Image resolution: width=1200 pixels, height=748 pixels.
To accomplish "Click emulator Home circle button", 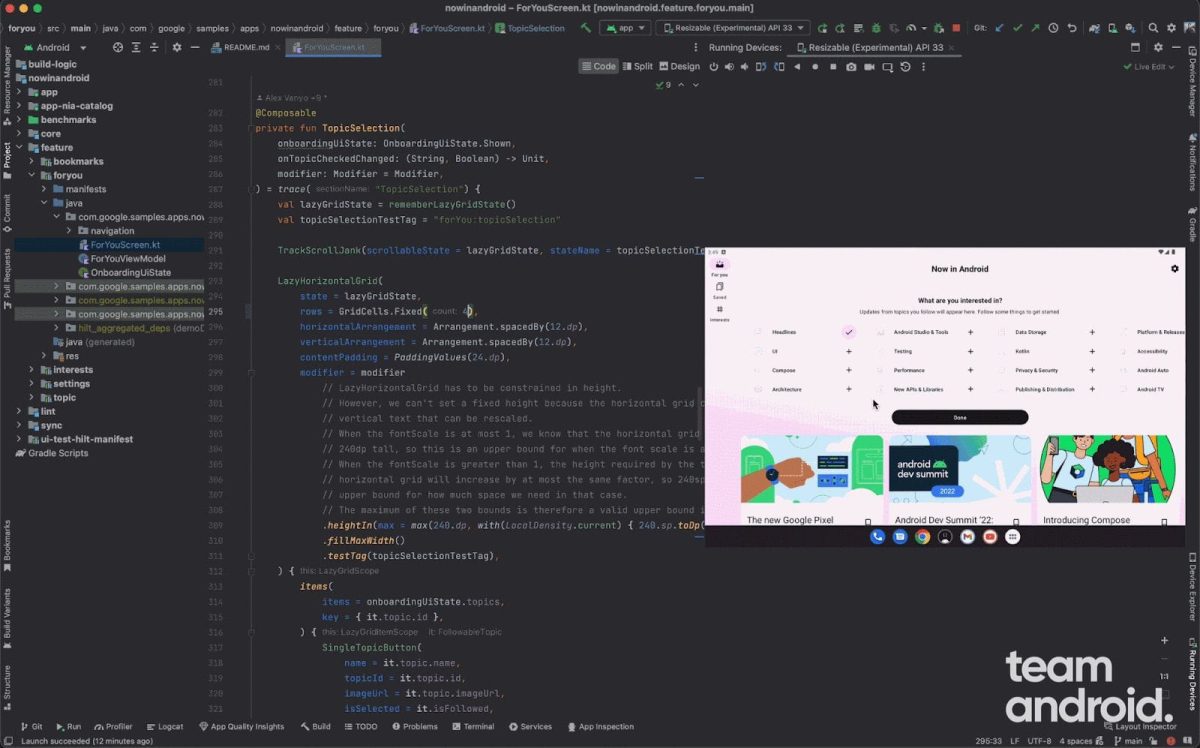I will click(x=815, y=66).
